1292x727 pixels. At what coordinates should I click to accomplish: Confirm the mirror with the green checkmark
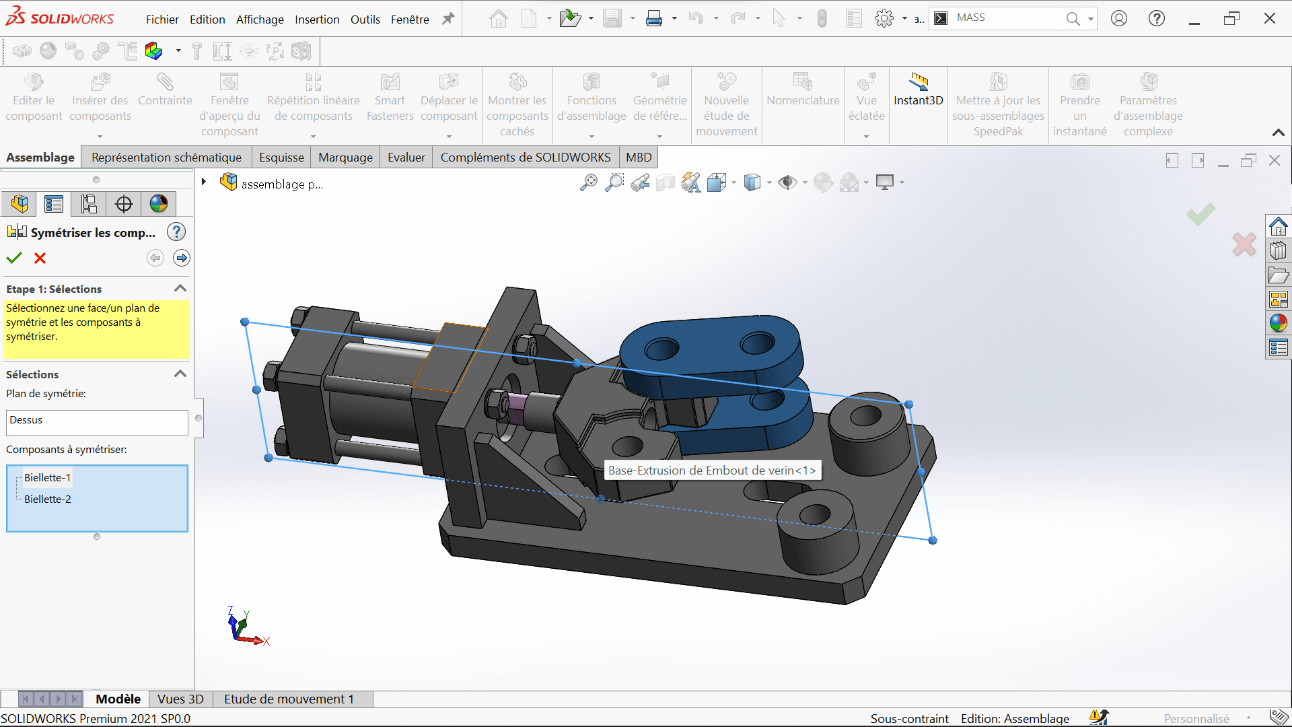tap(14, 258)
